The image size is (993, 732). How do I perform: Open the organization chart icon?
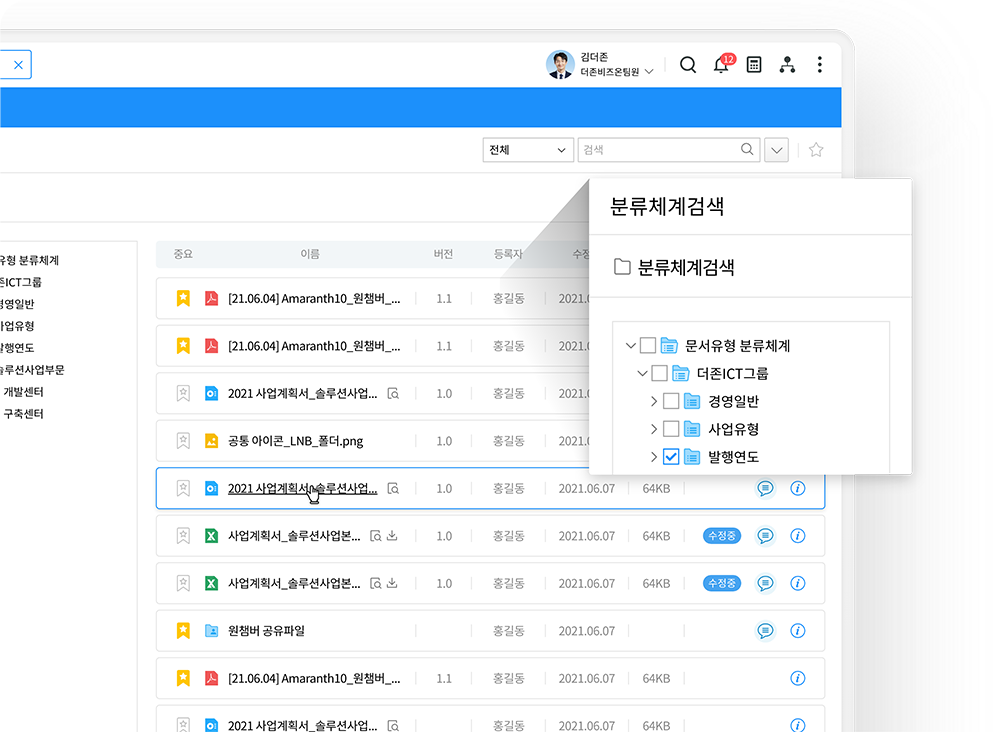[787, 65]
